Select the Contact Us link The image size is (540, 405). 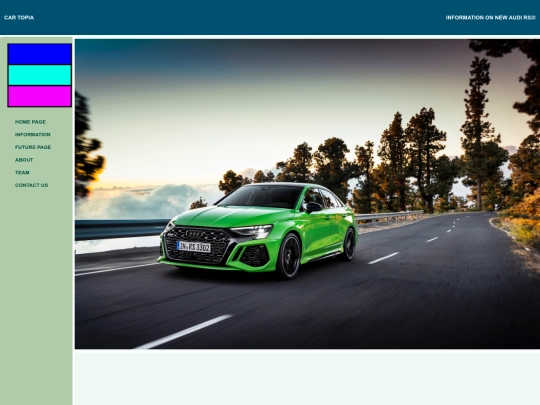(x=31, y=185)
